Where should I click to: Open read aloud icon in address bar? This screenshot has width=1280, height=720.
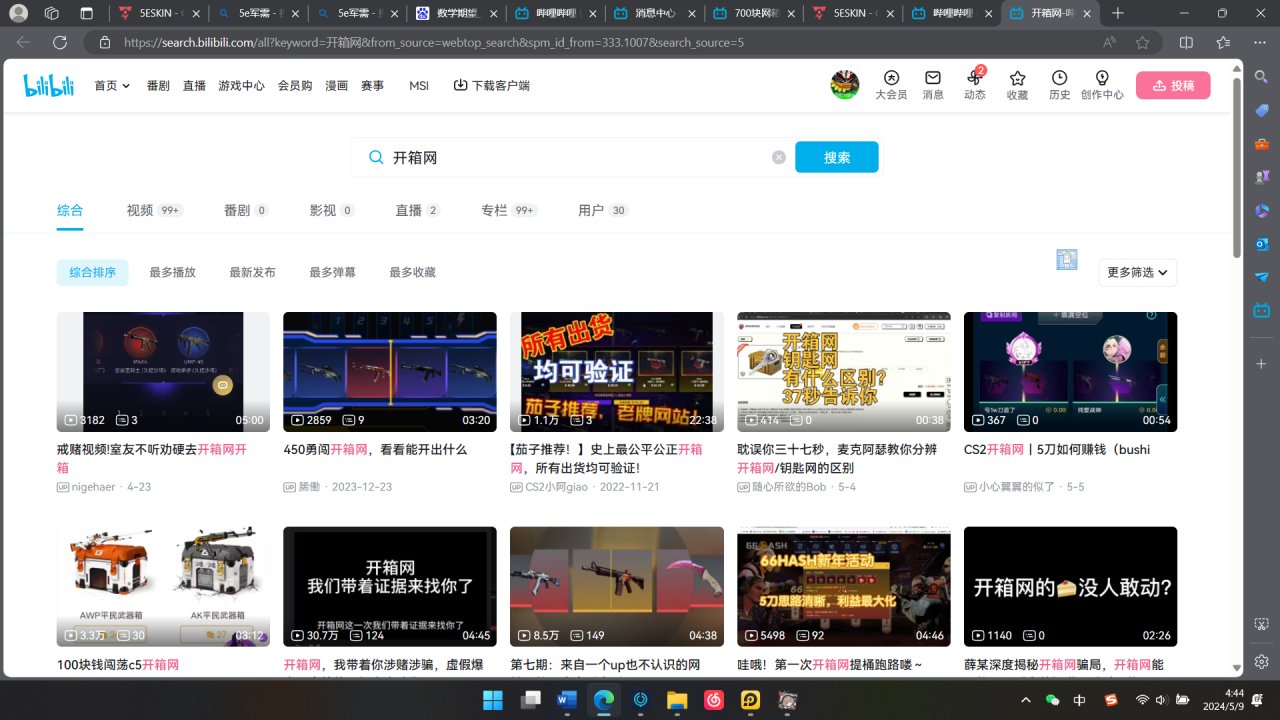coord(1109,43)
